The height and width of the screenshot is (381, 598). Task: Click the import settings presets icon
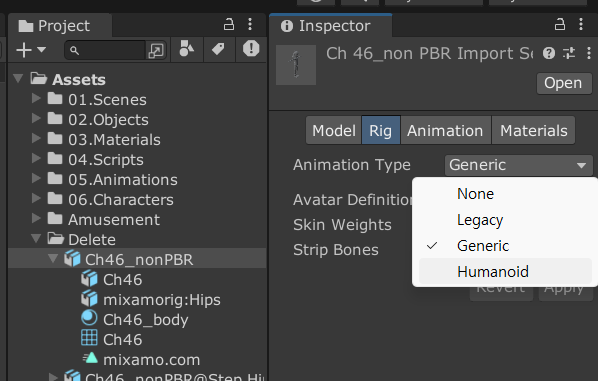(569, 53)
